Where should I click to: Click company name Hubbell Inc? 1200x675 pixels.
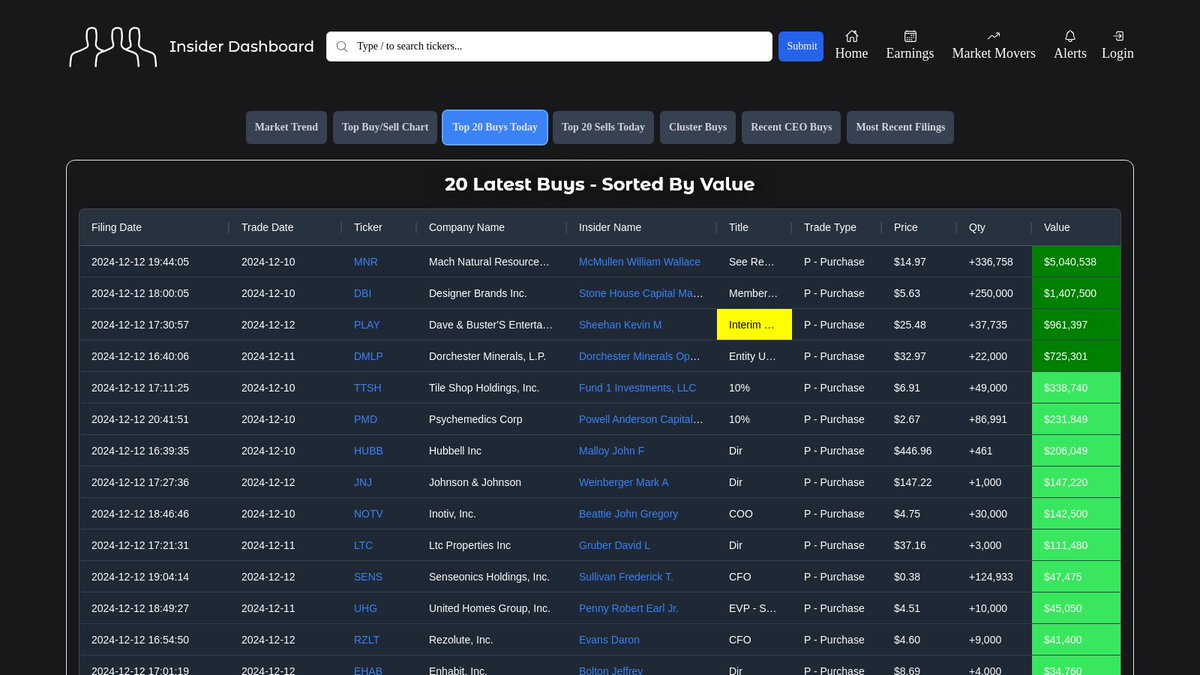[x=455, y=451]
